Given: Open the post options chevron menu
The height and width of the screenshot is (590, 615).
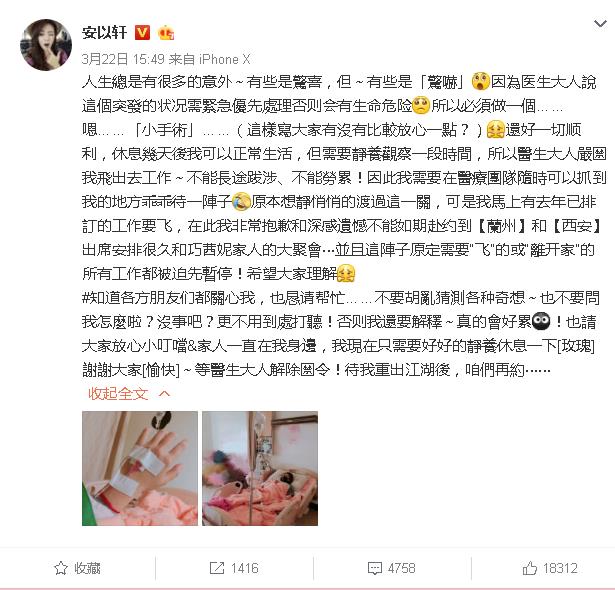Looking at the screenshot, I should [600, 24].
